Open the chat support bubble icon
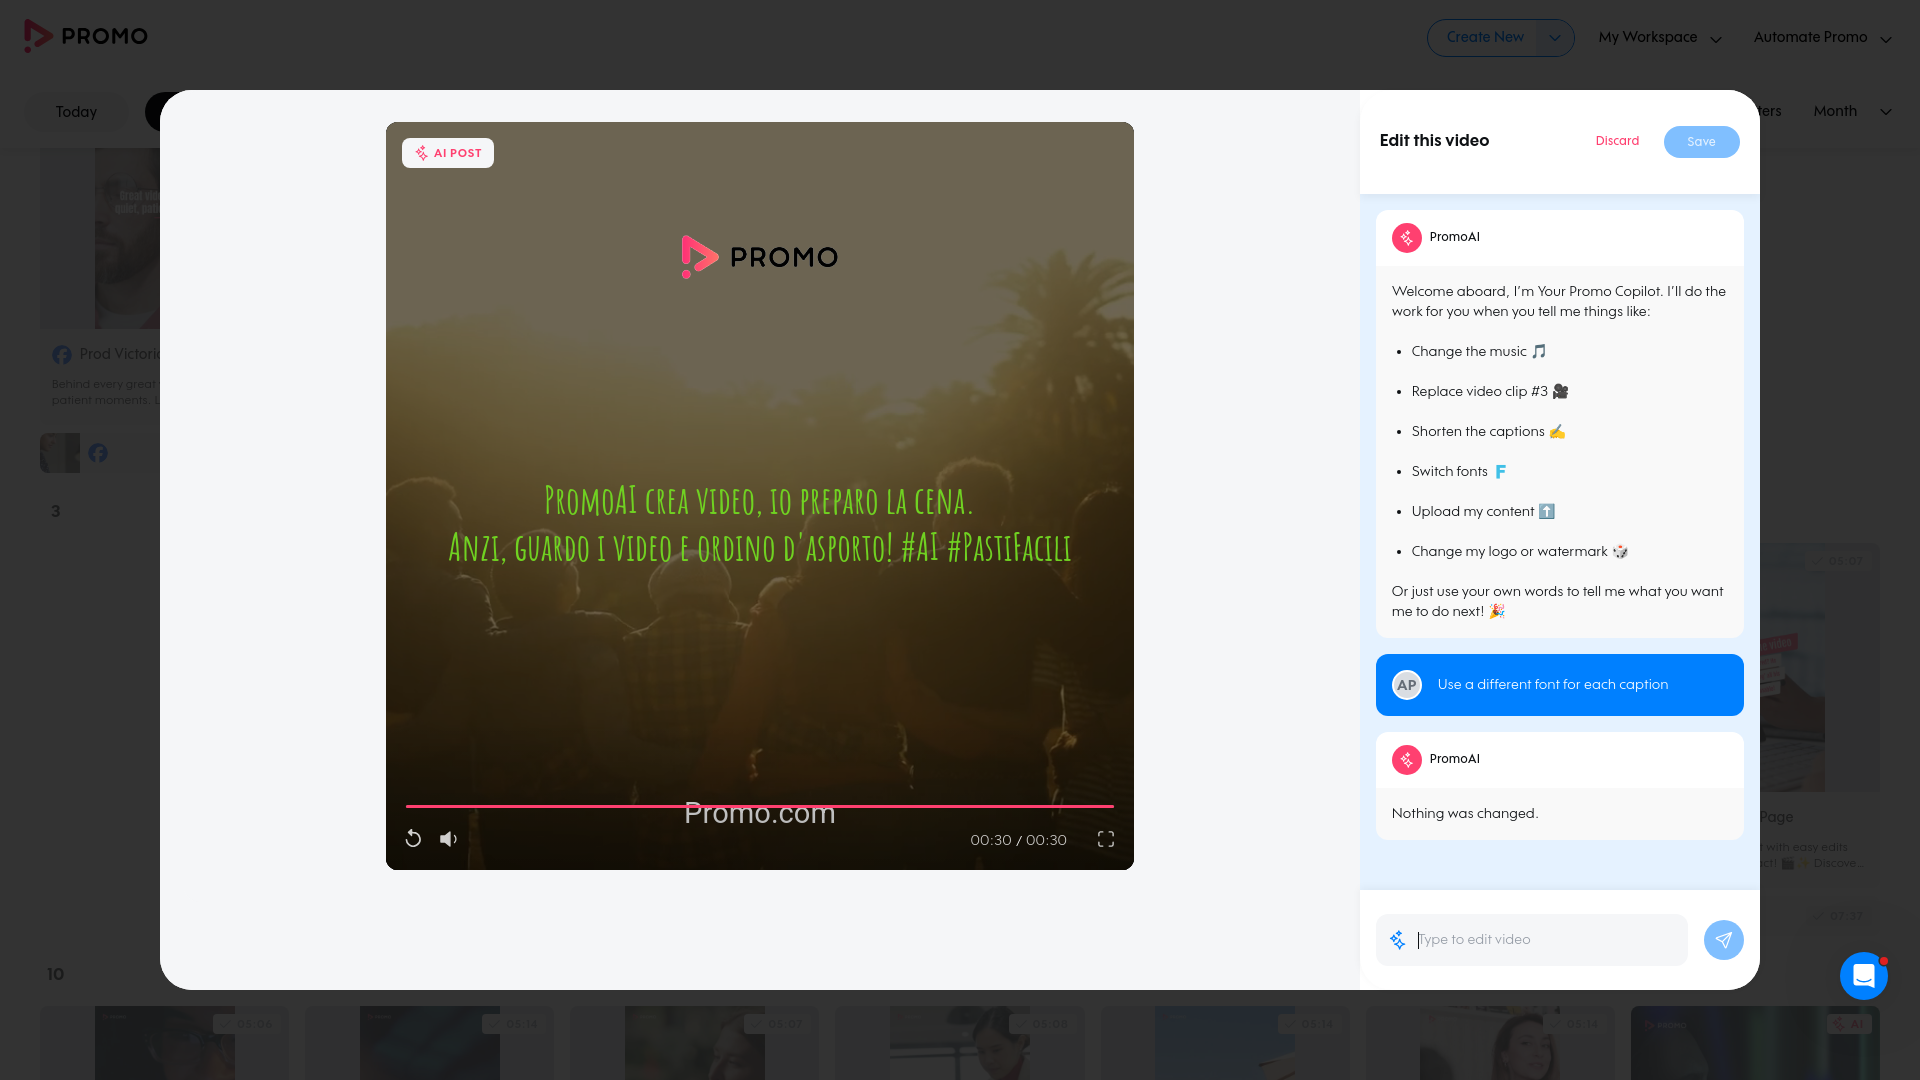Screen dimensions: 1920x1080 click(x=1863, y=976)
